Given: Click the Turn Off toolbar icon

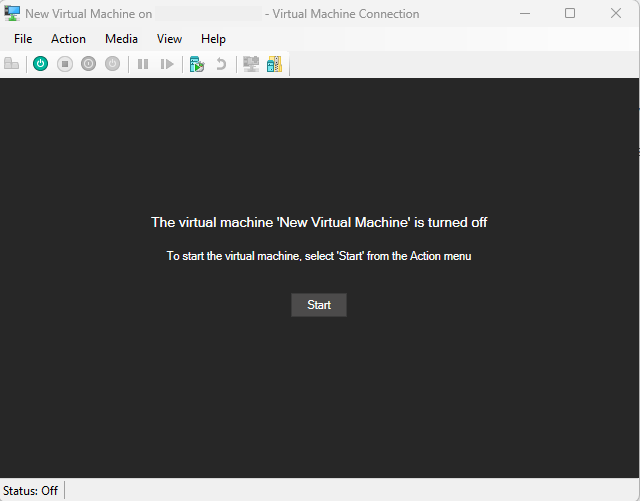Looking at the screenshot, I should pyautogui.click(x=65, y=64).
